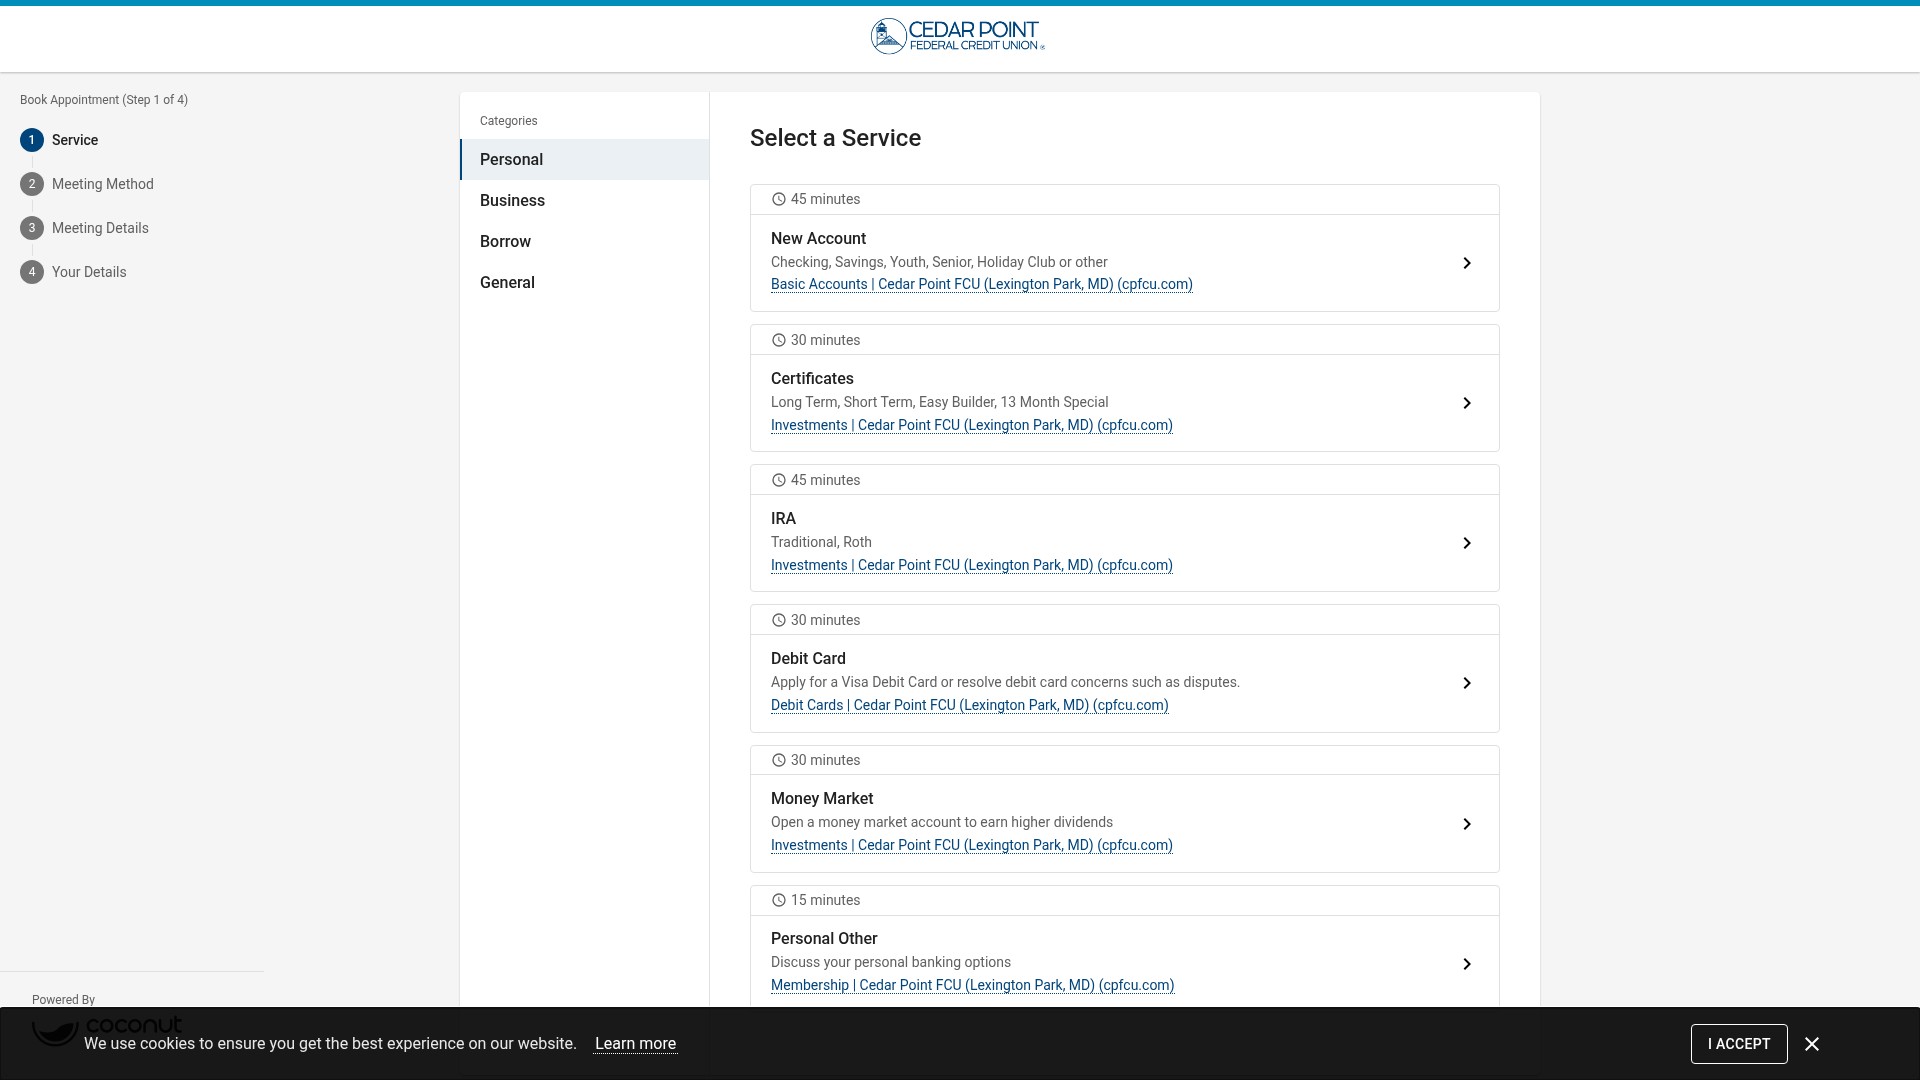1920x1080 pixels.
Task: Click the clock icon above IRA
Action: coord(779,481)
